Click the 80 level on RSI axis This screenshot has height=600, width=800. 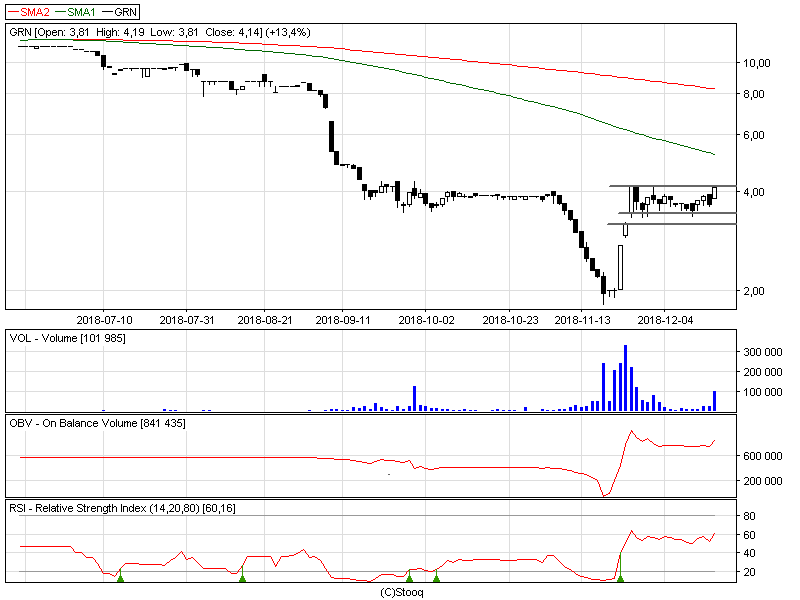[749, 516]
